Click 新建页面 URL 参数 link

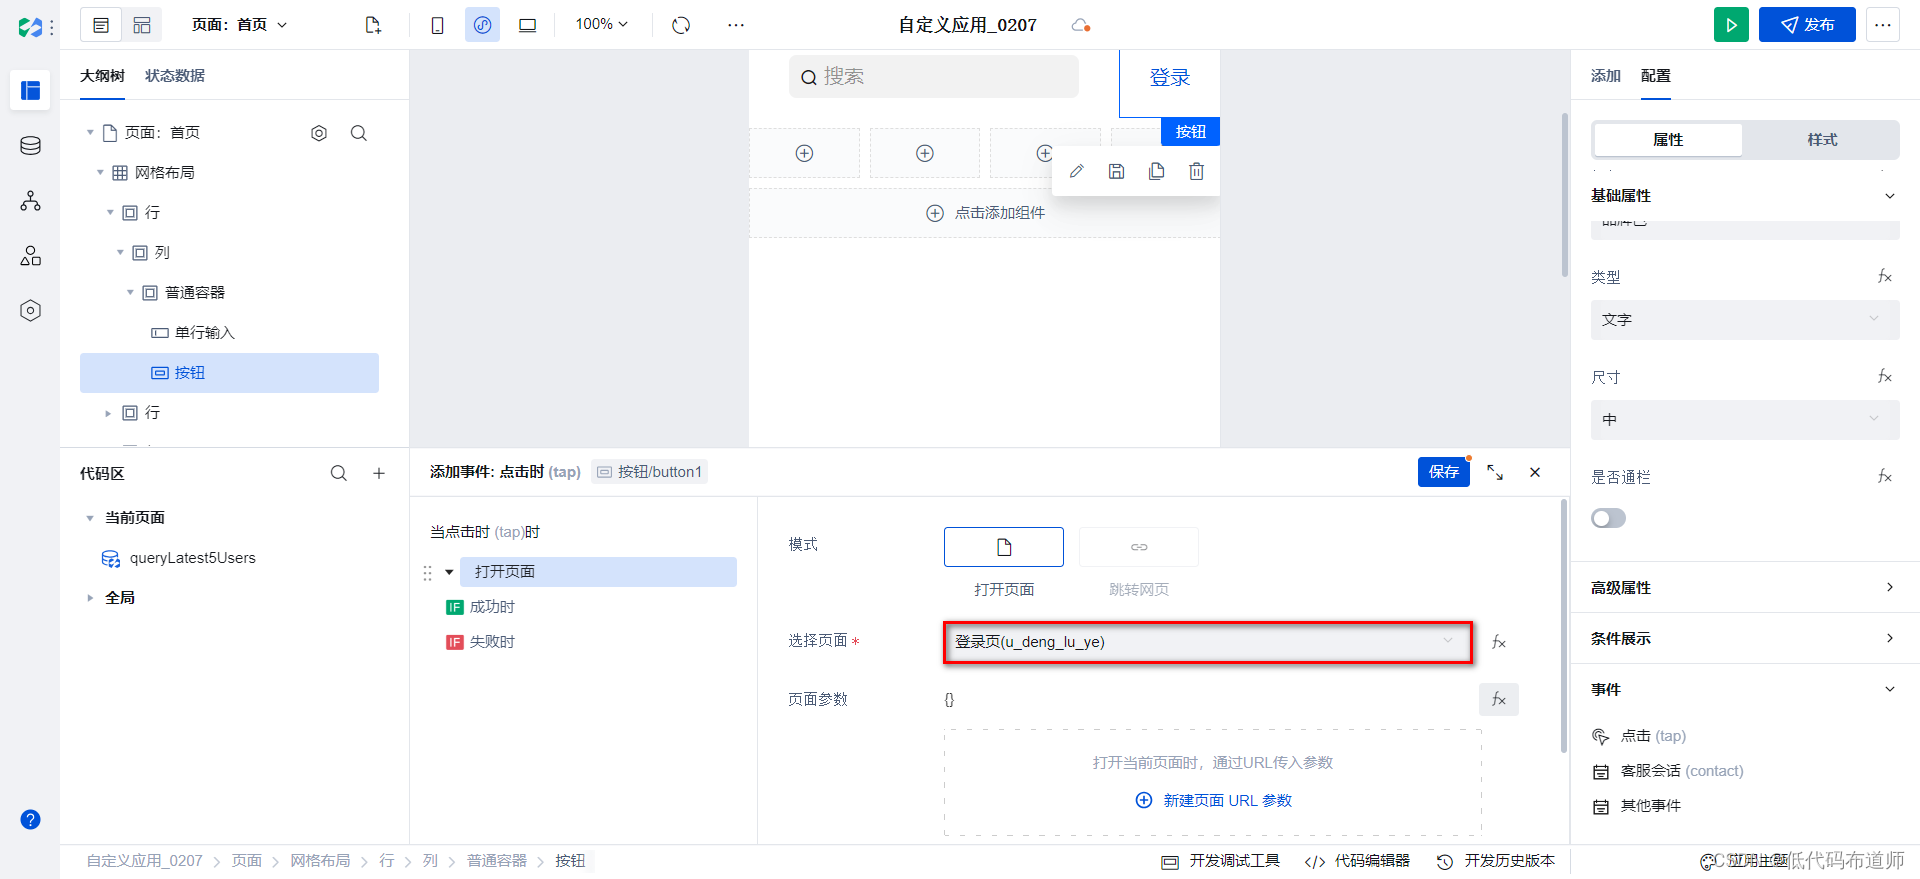tap(1214, 801)
